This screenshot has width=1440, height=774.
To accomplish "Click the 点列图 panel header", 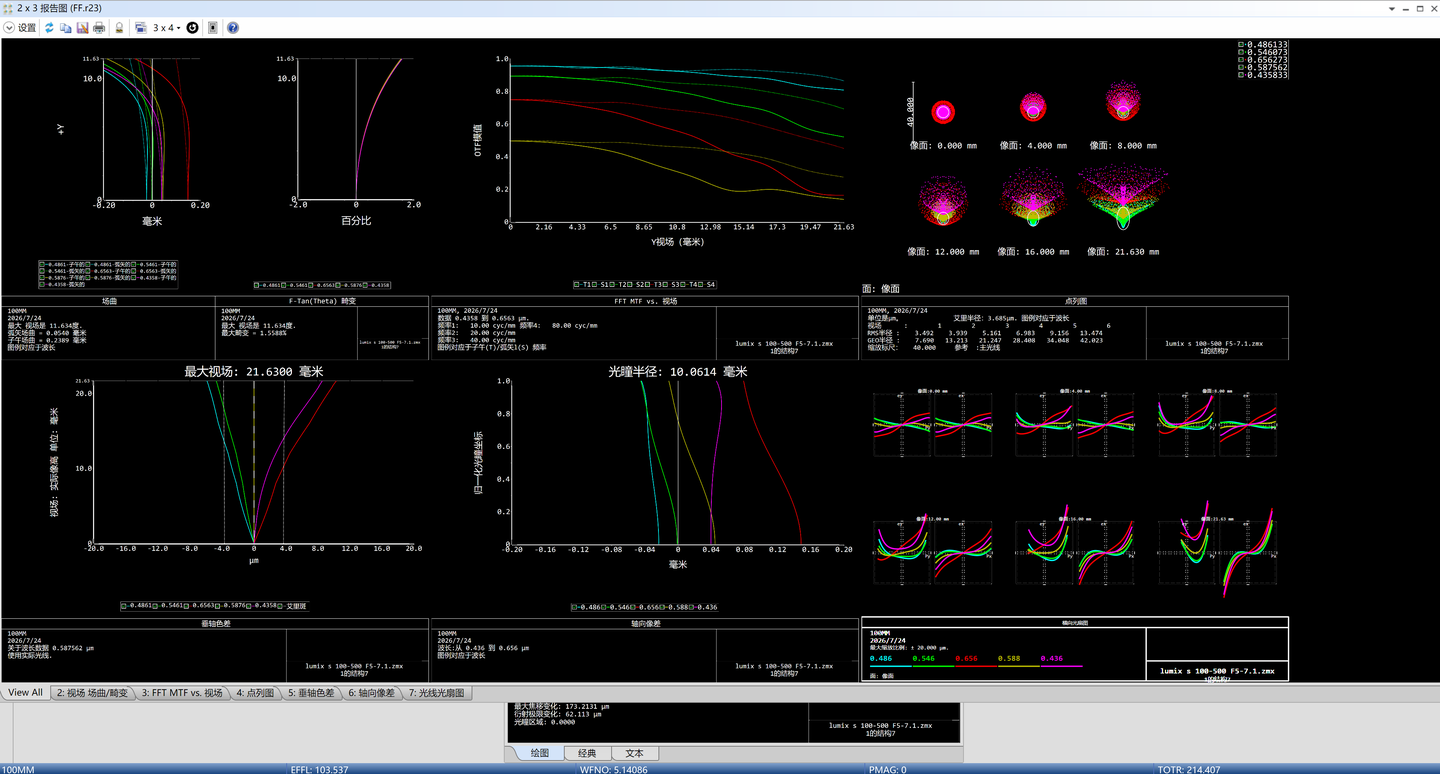I will click(1074, 300).
